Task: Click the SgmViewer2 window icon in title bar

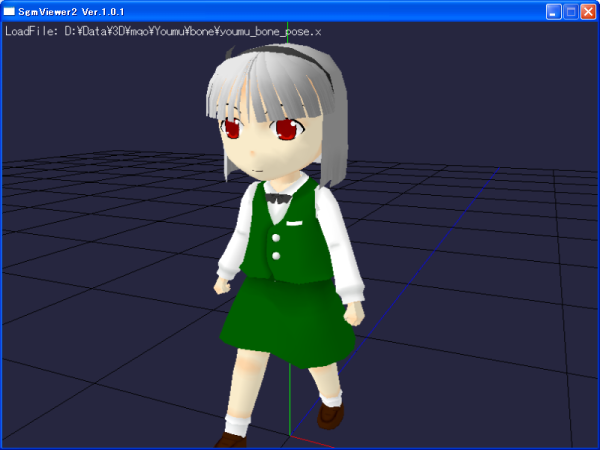Action: coord(9,11)
